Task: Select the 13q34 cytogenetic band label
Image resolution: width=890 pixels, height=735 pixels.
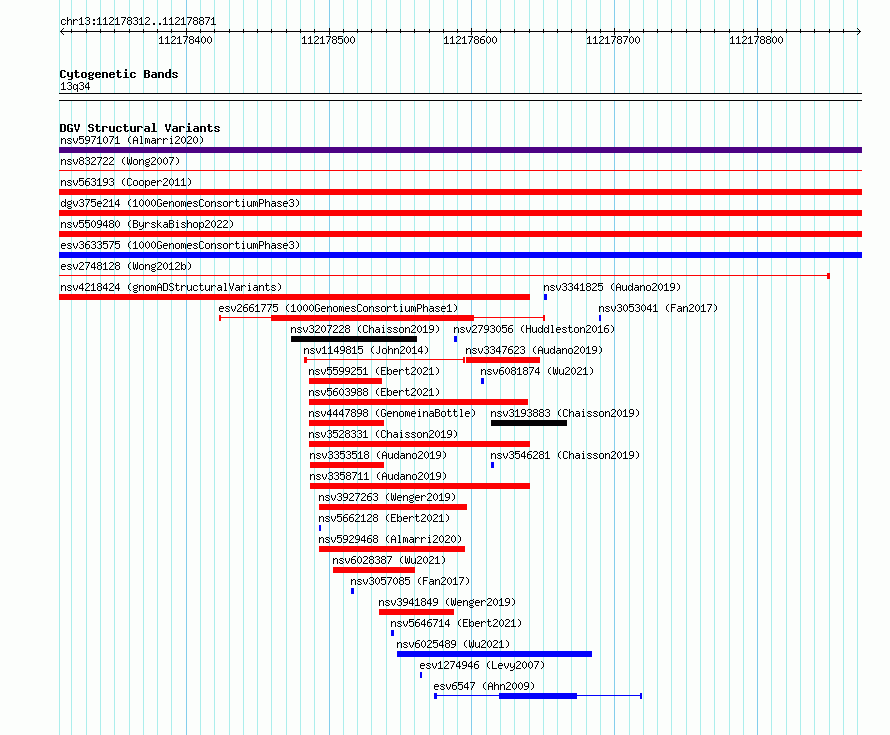Action: coord(75,86)
